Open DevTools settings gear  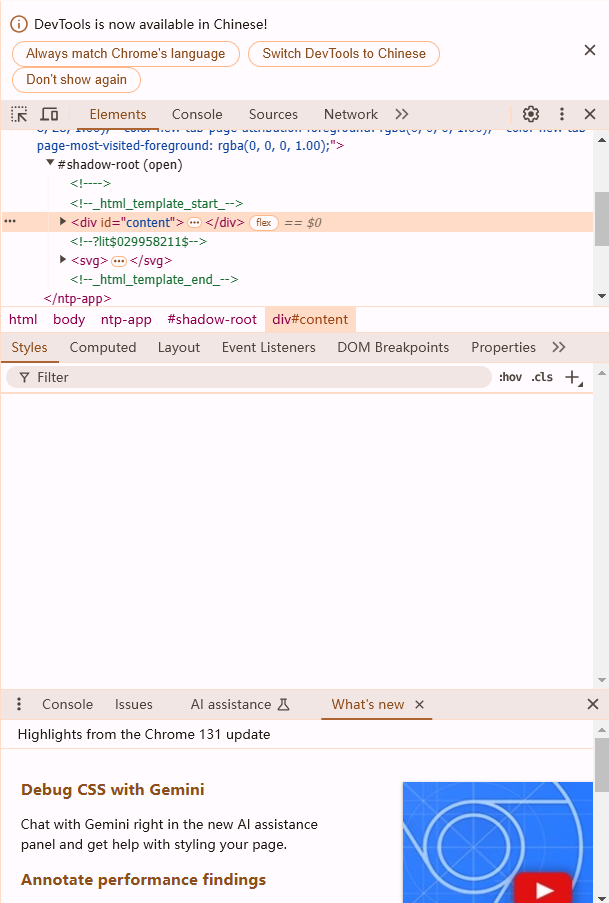[x=531, y=114]
